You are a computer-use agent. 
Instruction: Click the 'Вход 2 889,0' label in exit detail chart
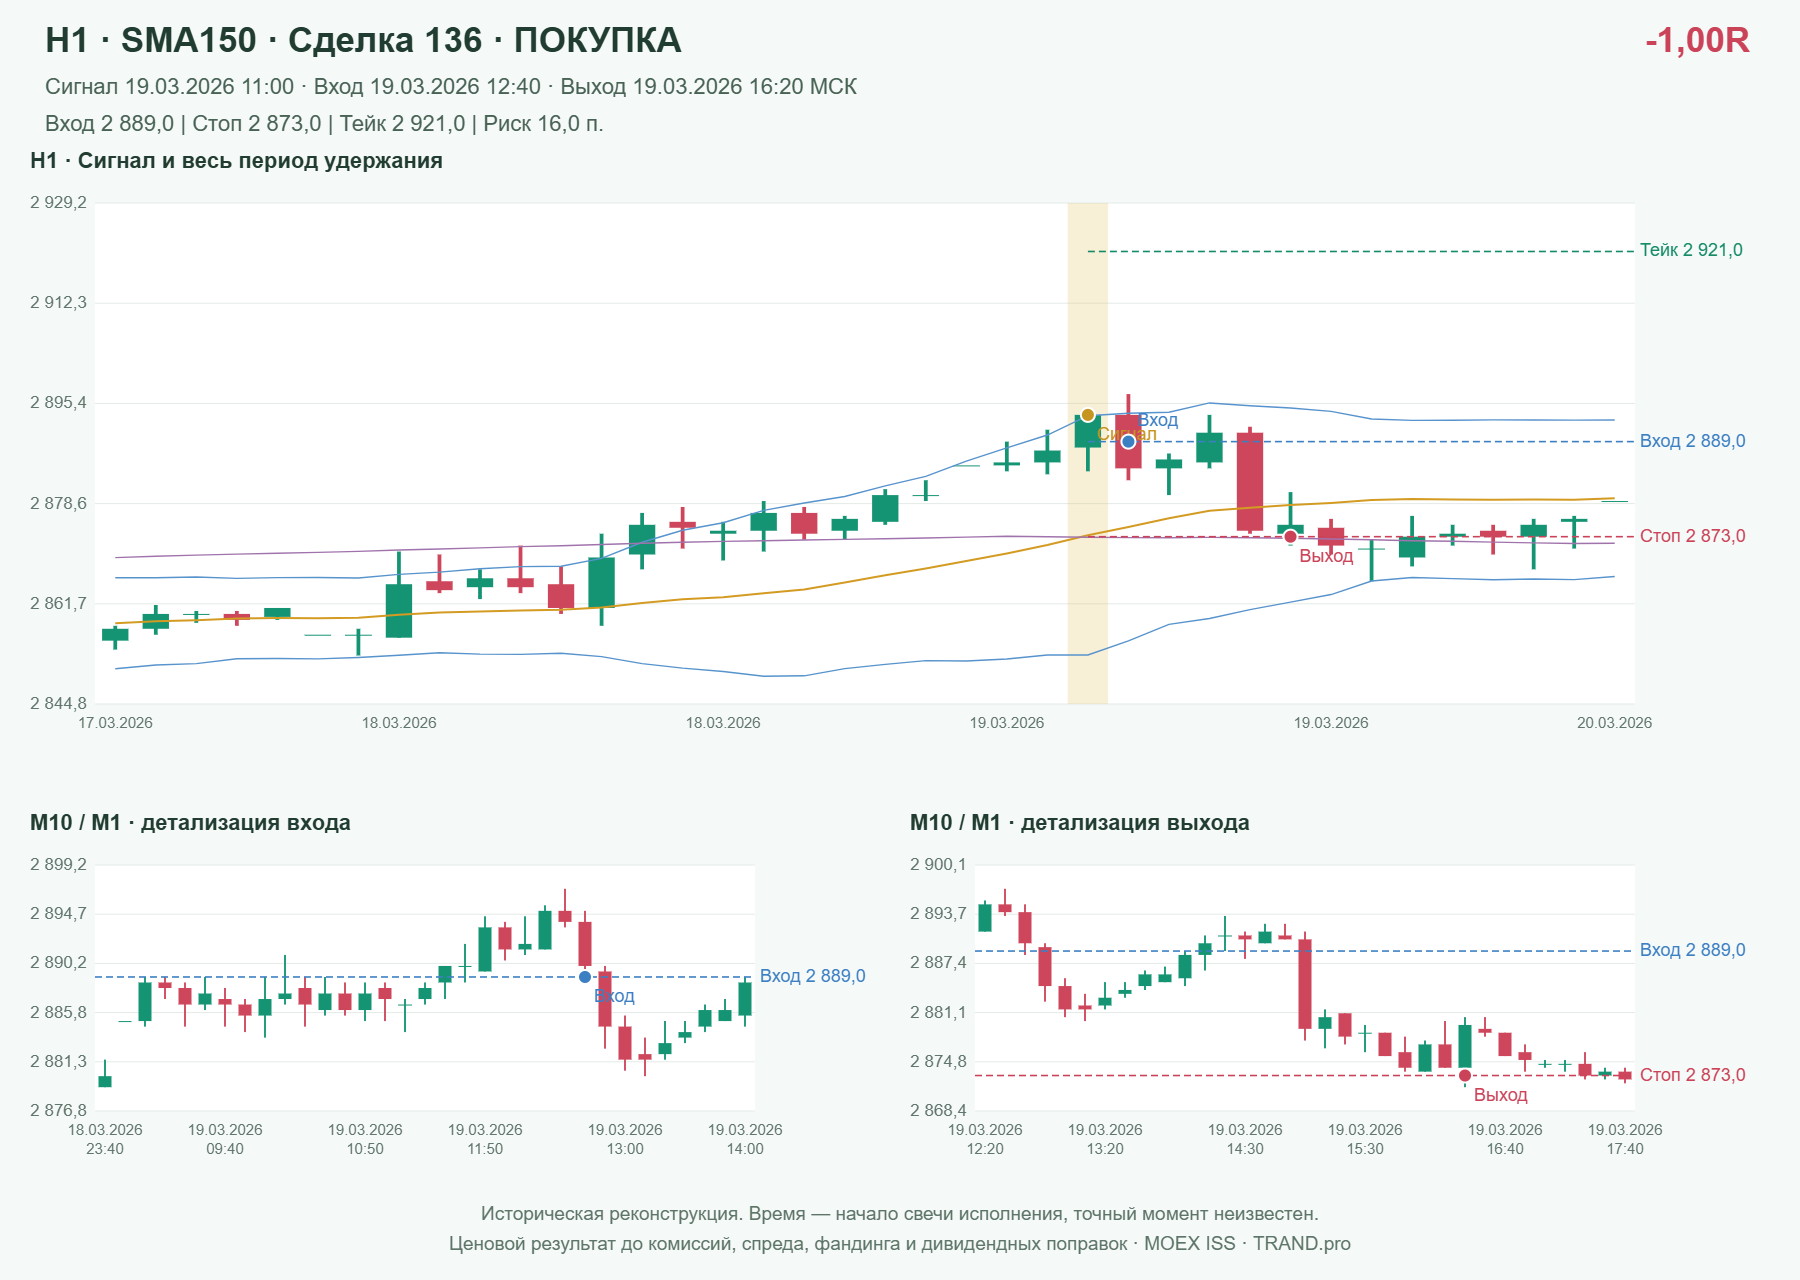pos(1692,950)
